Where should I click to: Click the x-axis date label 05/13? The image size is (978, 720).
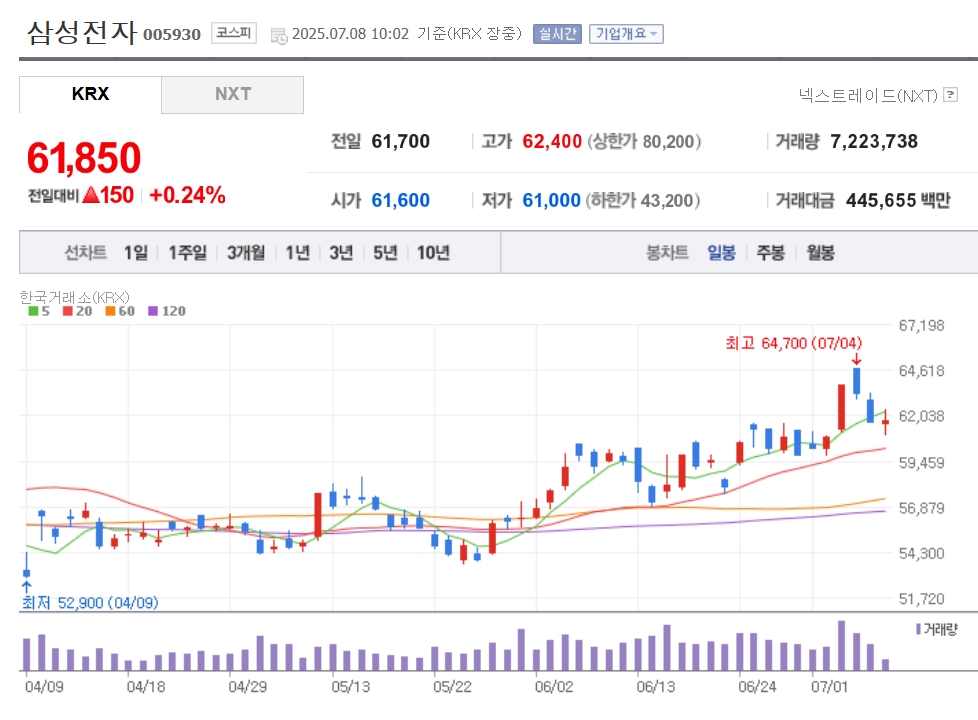tap(351, 687)
